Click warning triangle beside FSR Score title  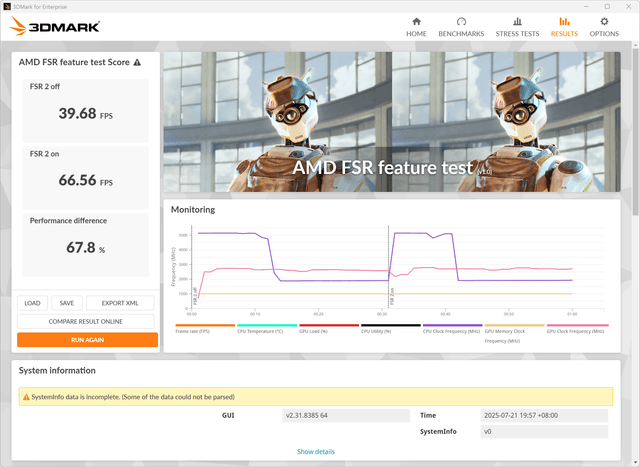coord(137,62)
